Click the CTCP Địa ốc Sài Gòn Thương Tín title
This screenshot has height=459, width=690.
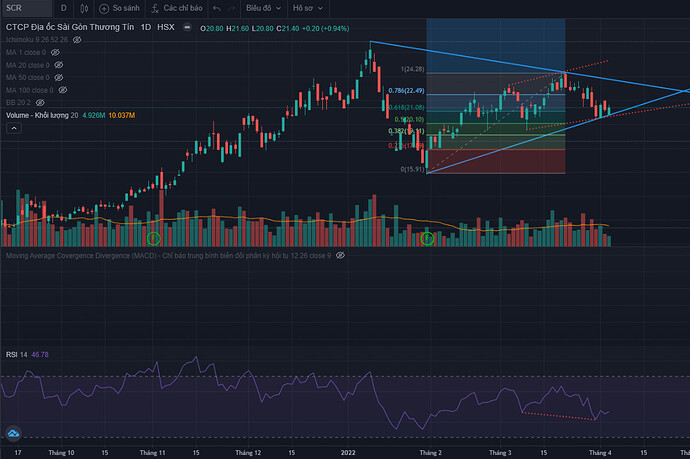click(x=70, y=27)
